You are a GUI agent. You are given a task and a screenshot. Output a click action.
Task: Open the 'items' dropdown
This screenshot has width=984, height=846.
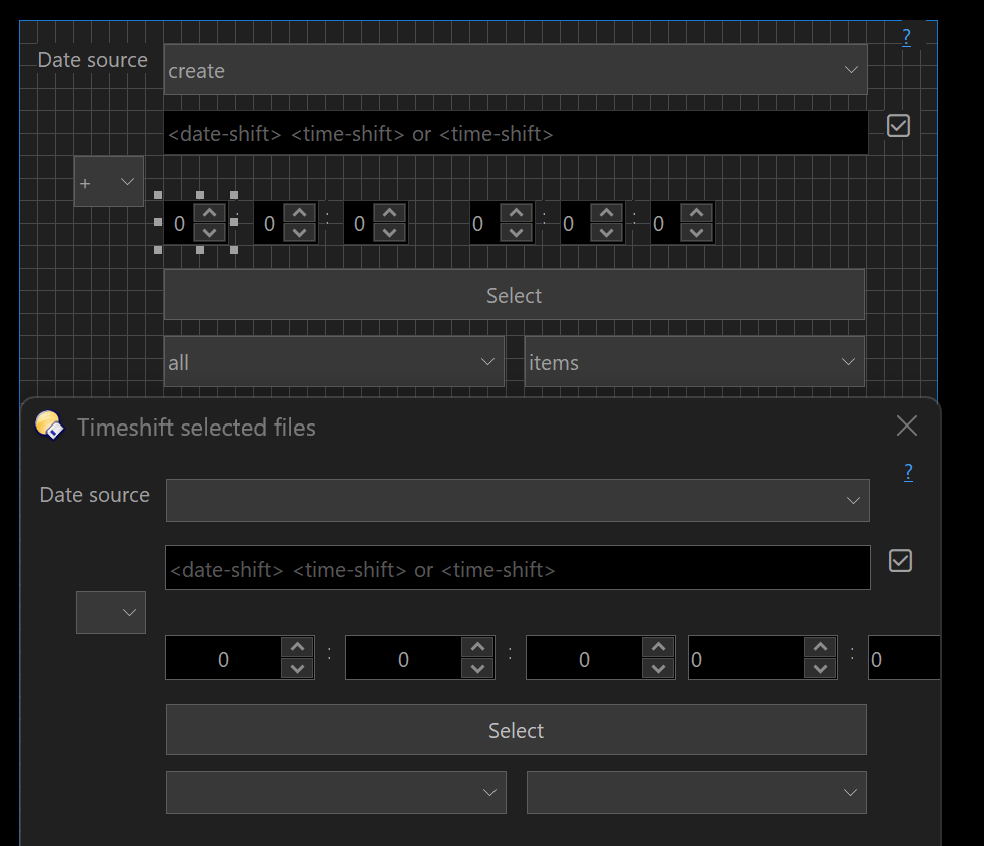coord(694,362)
